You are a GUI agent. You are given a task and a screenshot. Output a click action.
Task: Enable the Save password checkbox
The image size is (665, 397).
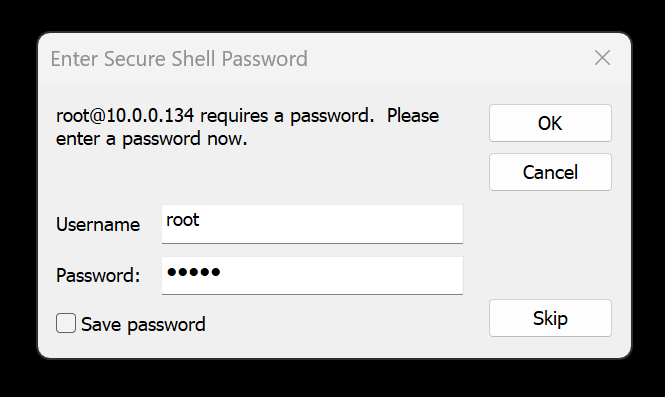pos(66,323)
